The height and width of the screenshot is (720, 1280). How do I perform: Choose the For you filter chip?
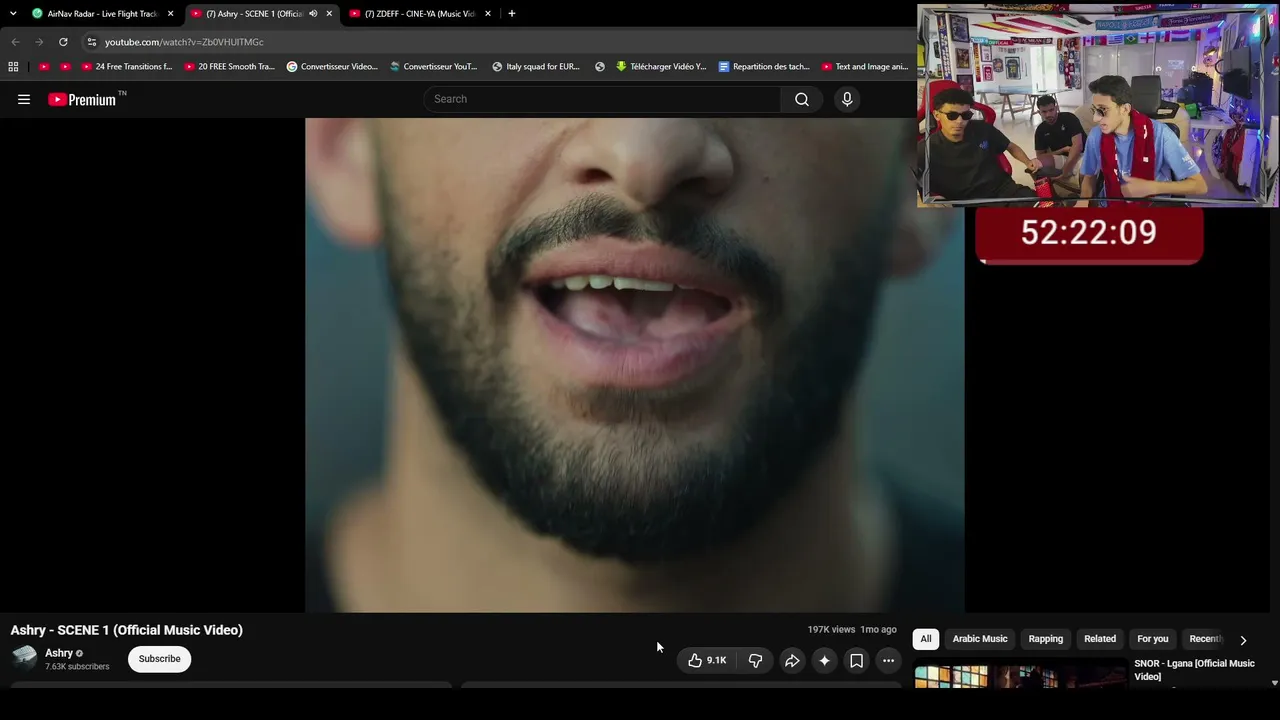coord(1153,639)
